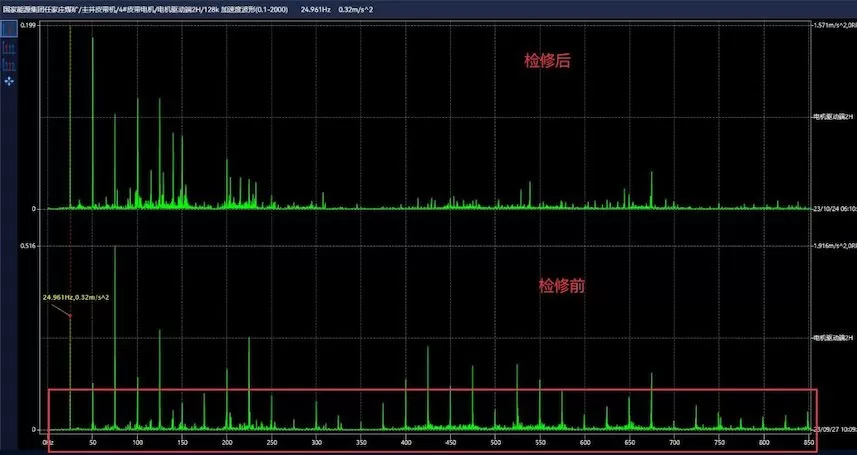The height and width of the screenshot is (455, 857).
Task: Select the four-arrow move/pan tool icon
Action: tap(9, 81)
